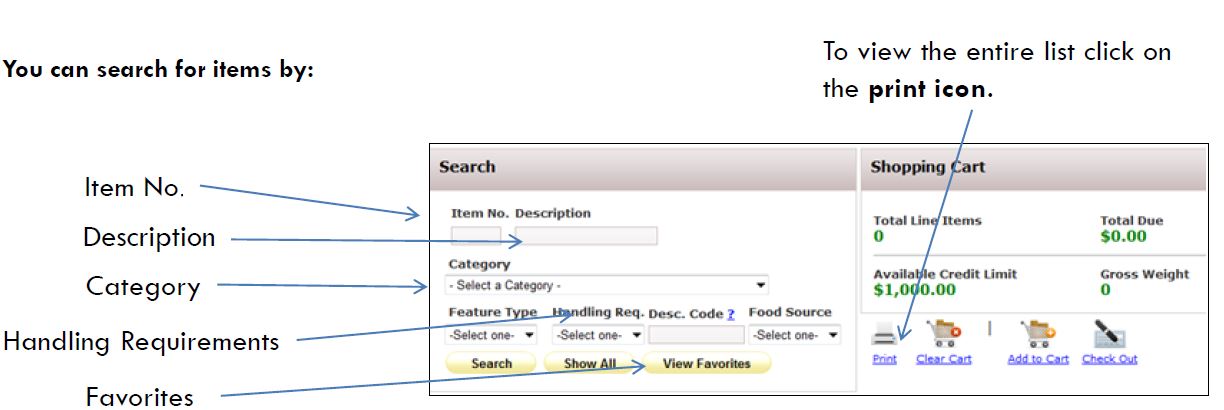Open the Handling Req. dropdown
The width and height of the screenshot is (1224, 410).
[599, 335]
